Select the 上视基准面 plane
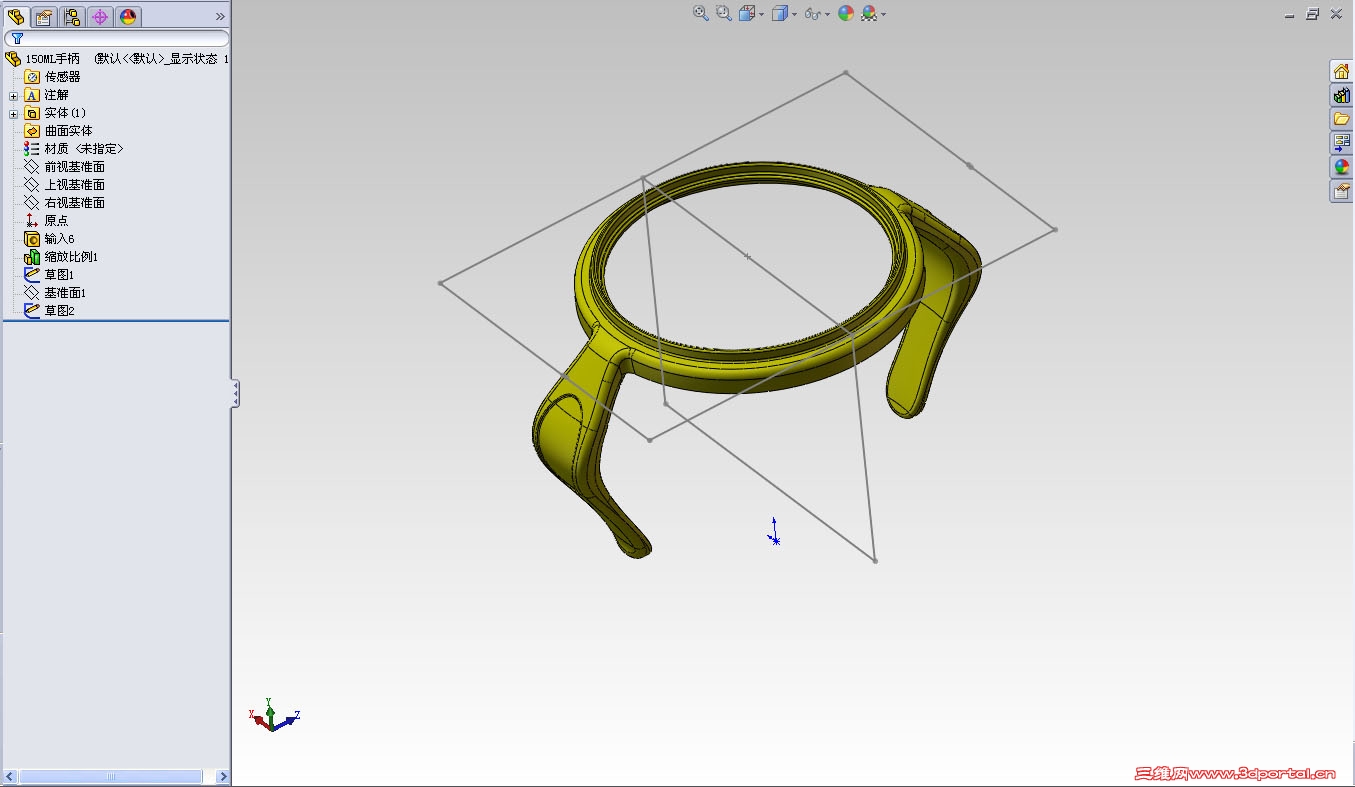Image resolution: width=1355 pixels, height=787 pixels. point(74,185)
